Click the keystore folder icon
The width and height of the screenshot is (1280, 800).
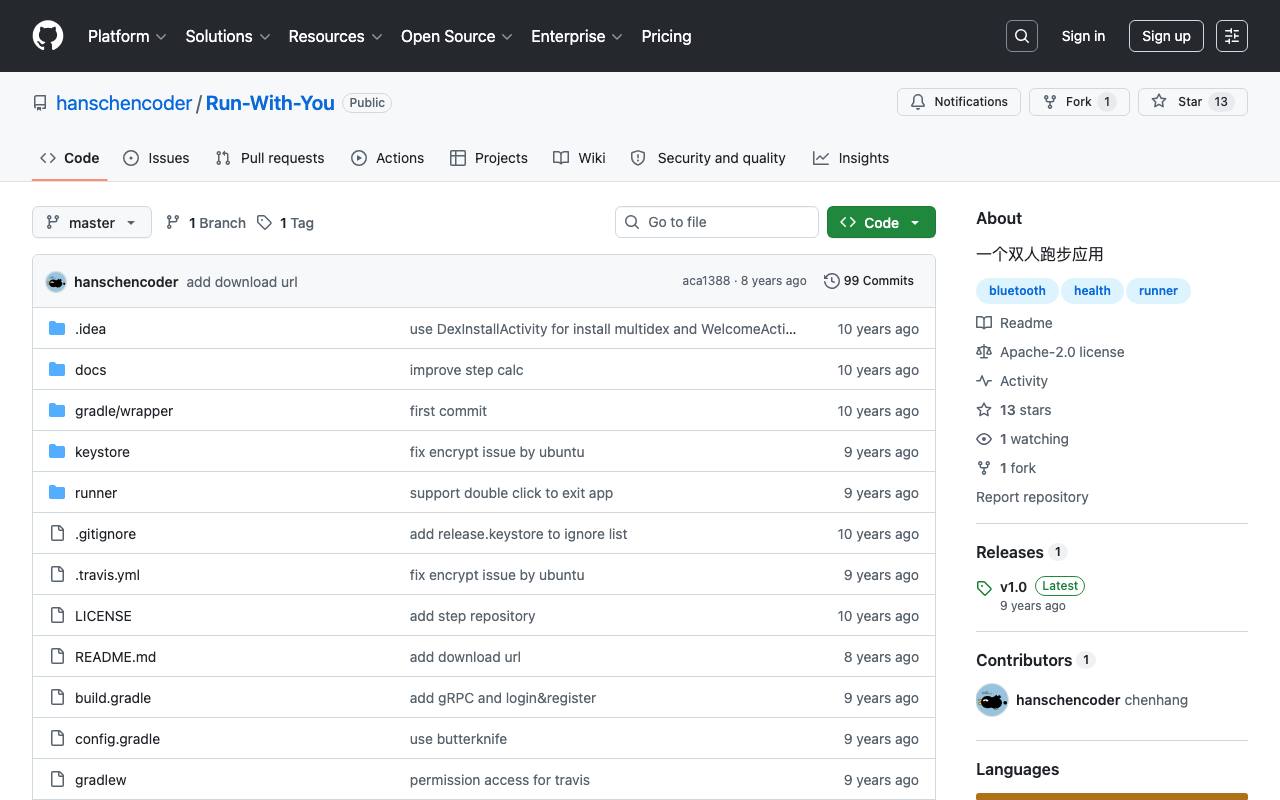click(x=57, y=452)
